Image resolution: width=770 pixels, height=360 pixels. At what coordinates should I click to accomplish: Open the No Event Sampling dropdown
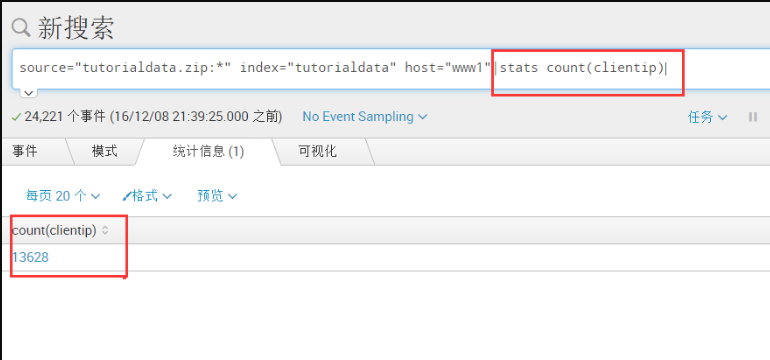coord(364,117)
